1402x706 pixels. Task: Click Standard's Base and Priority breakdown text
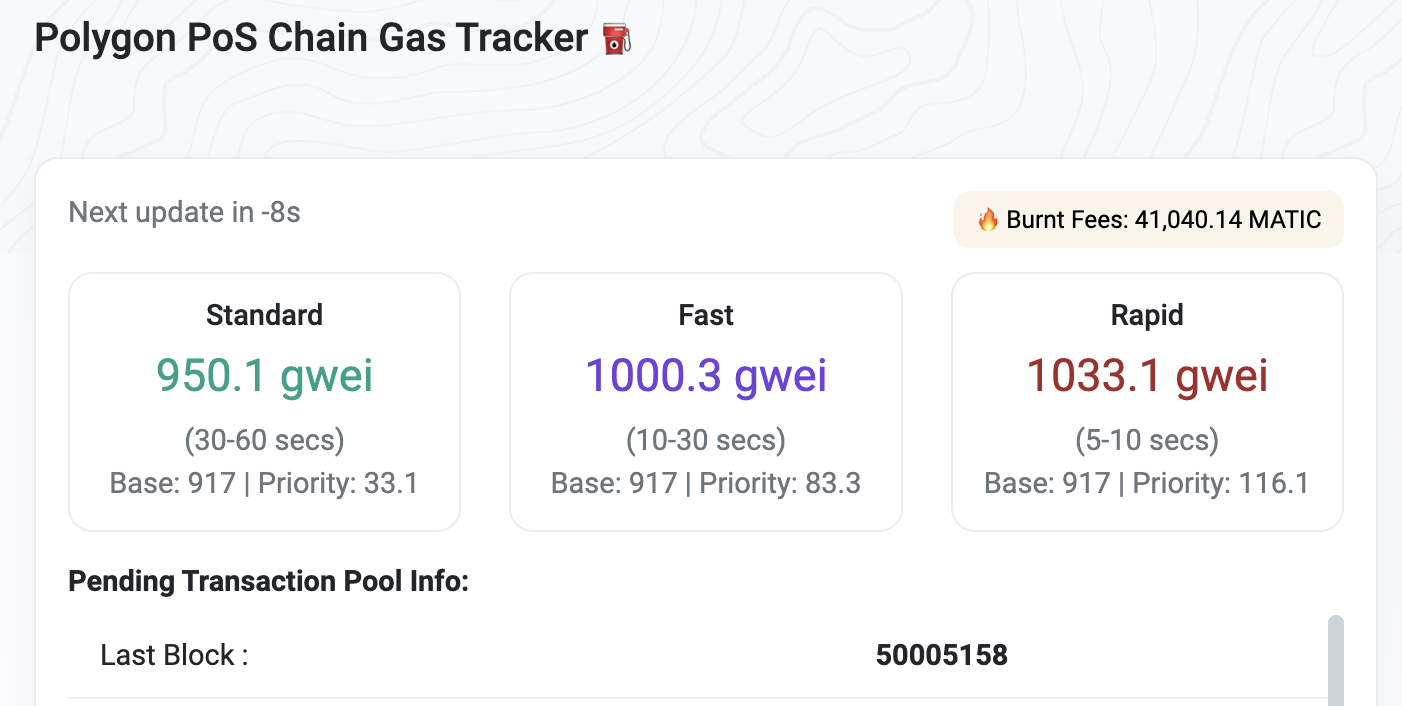pyautogui.click(x=264, y=483)
